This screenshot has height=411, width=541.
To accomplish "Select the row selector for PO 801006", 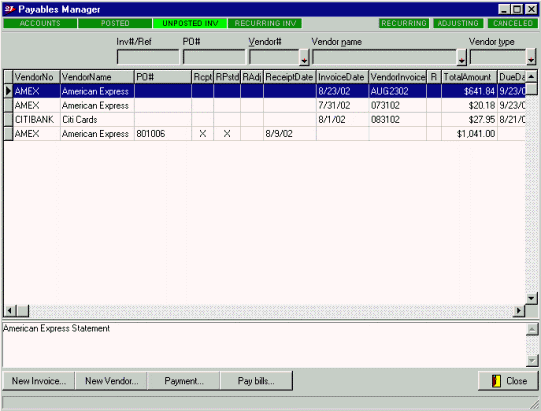I will (x=8, y=134).
